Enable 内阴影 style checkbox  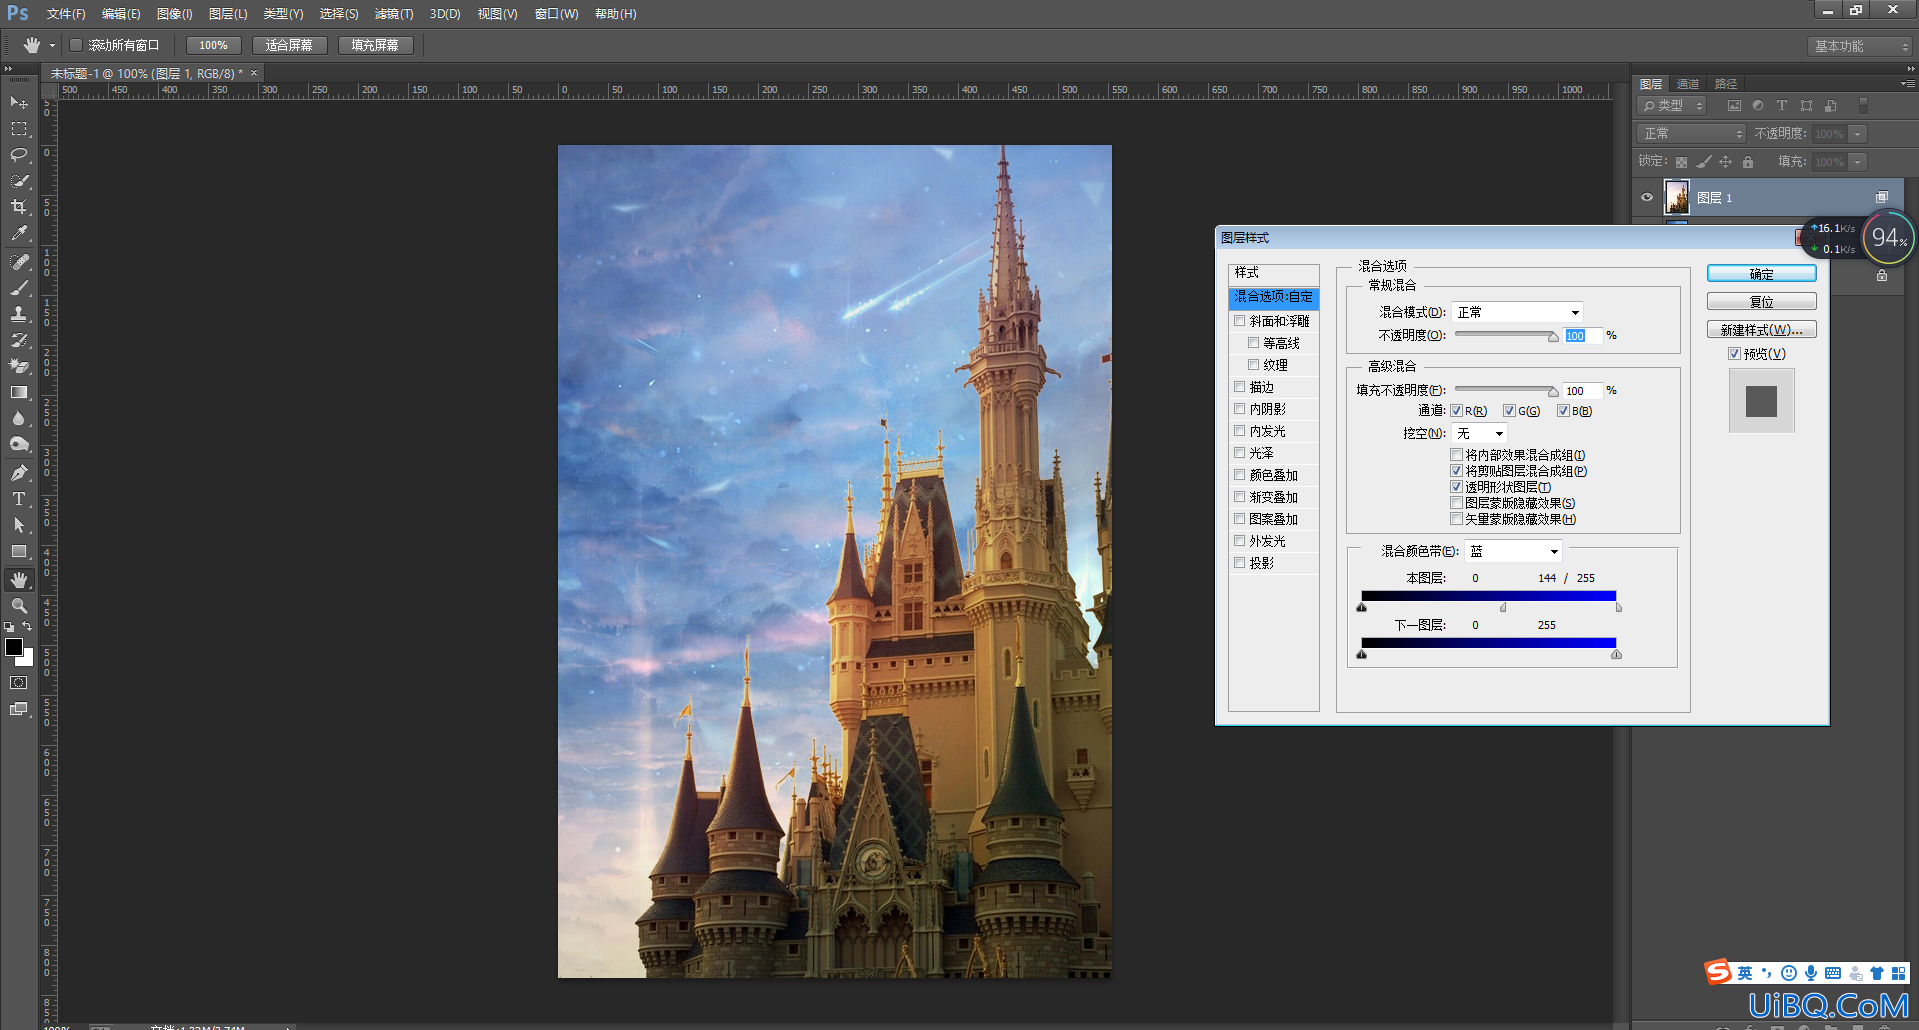1240,409
